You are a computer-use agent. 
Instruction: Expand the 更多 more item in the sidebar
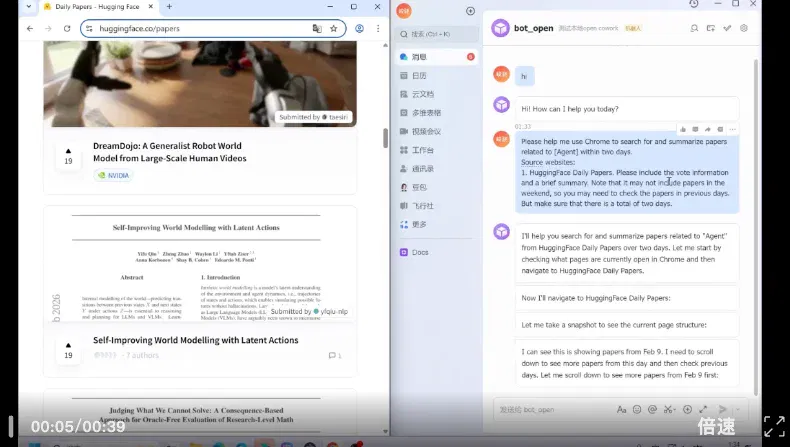click(436, 224)
